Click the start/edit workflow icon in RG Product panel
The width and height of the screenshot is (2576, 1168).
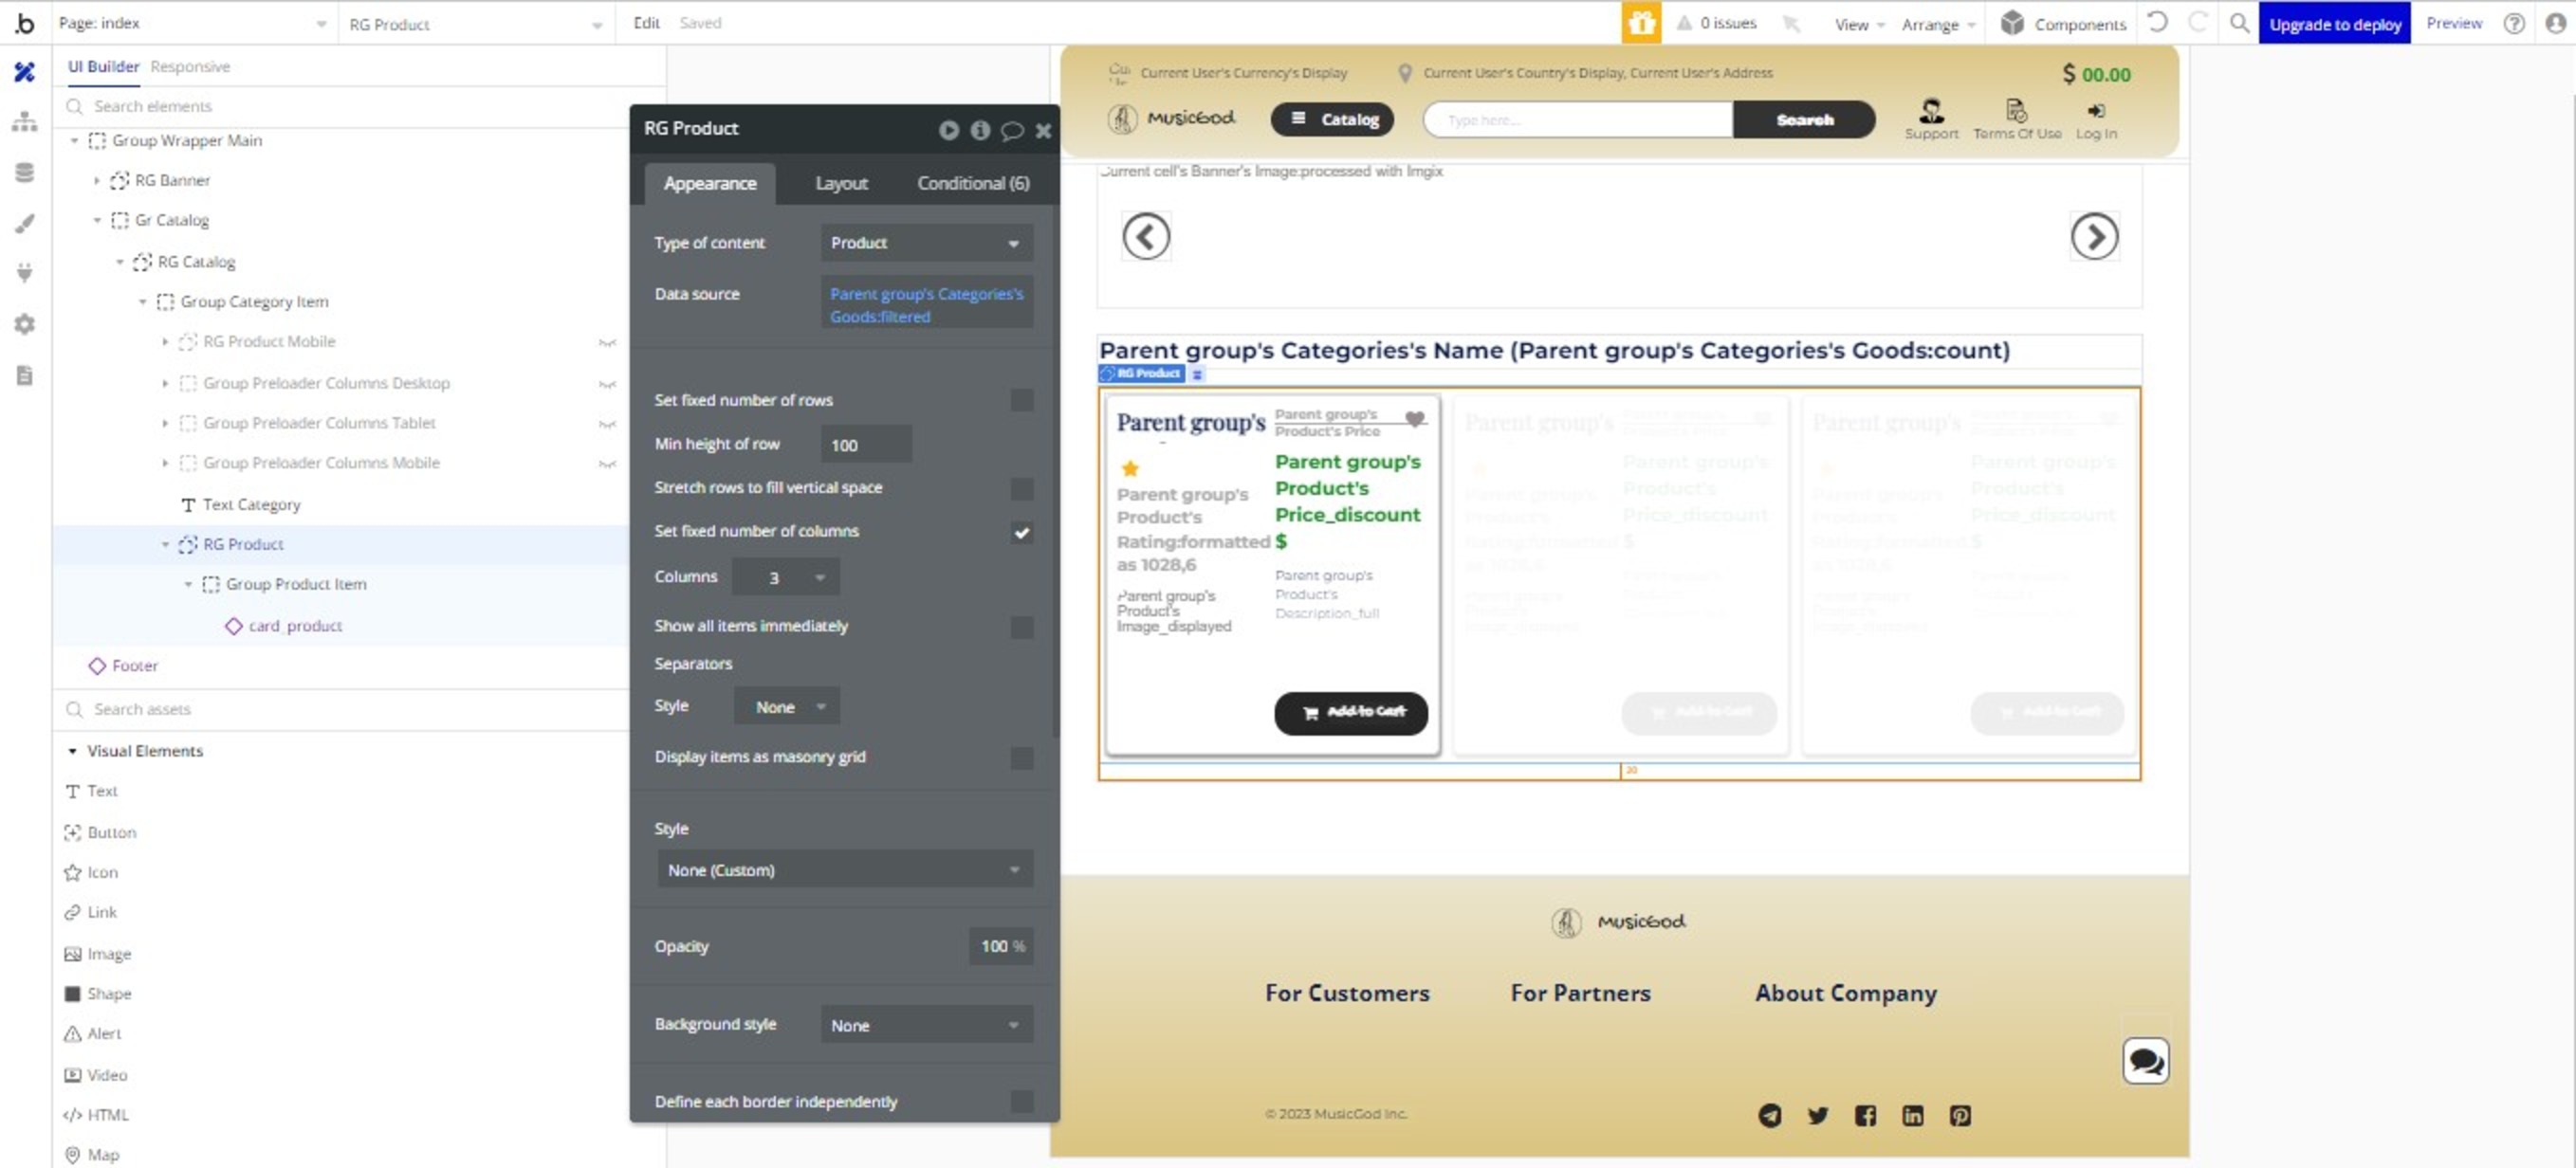click(x=948, y=130)
